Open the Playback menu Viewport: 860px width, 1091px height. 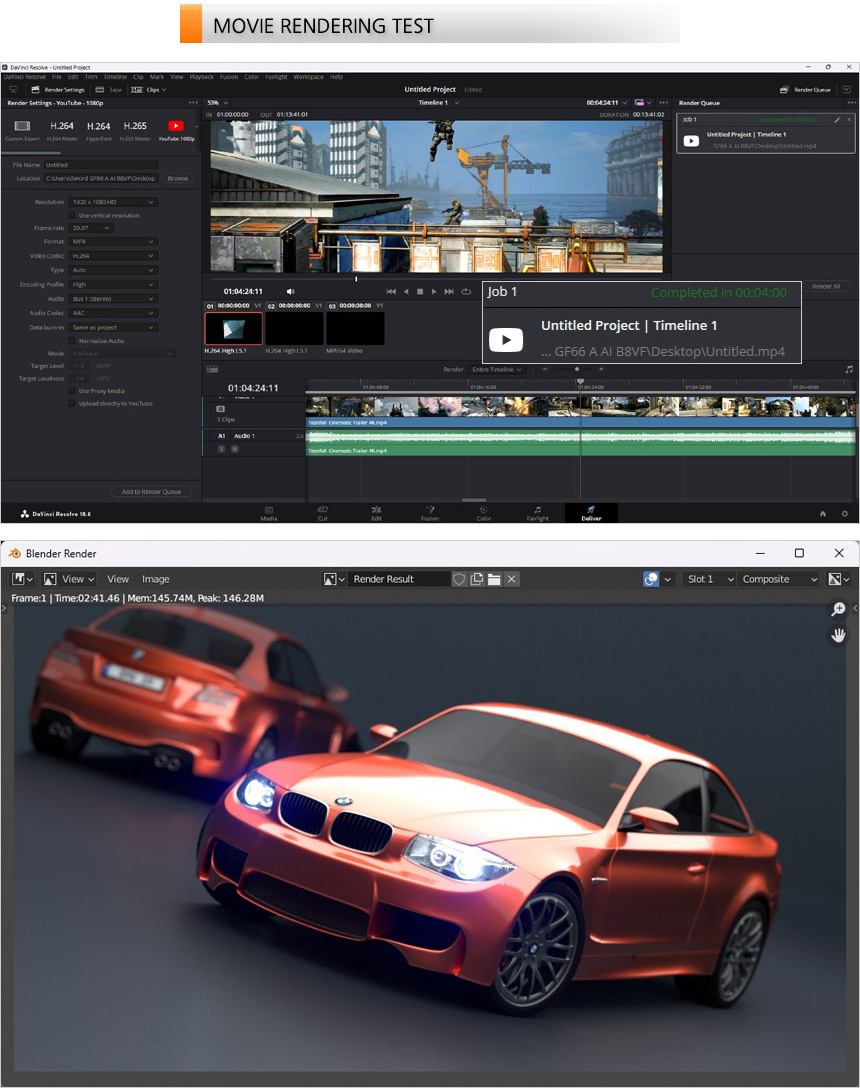pyautogui.click(x=202, y=77)
